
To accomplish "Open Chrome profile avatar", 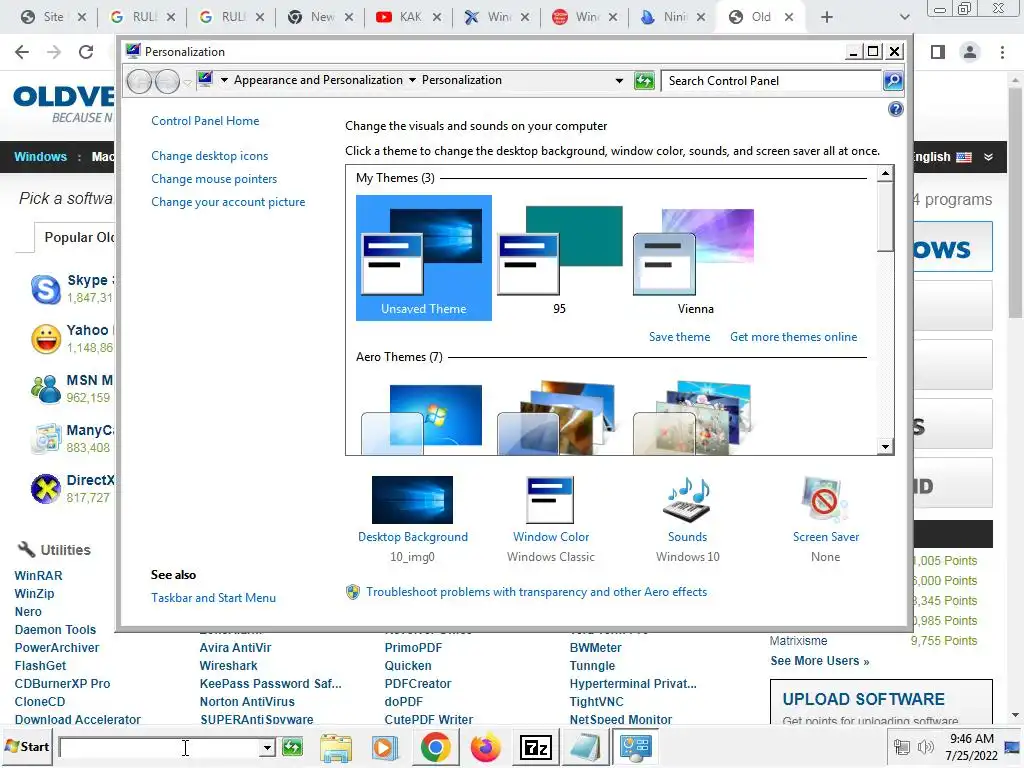I will [x=970, y=52].
